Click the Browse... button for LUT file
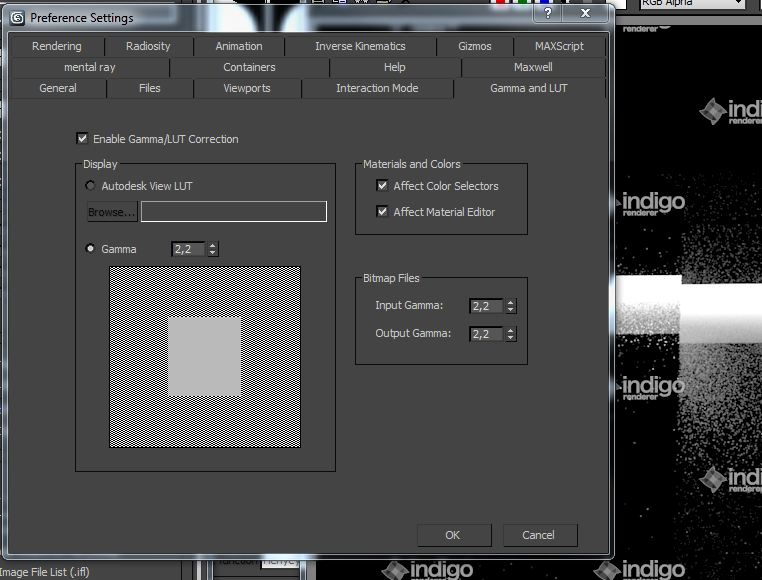This screenshot has height=580, width=762. (111, 212)
